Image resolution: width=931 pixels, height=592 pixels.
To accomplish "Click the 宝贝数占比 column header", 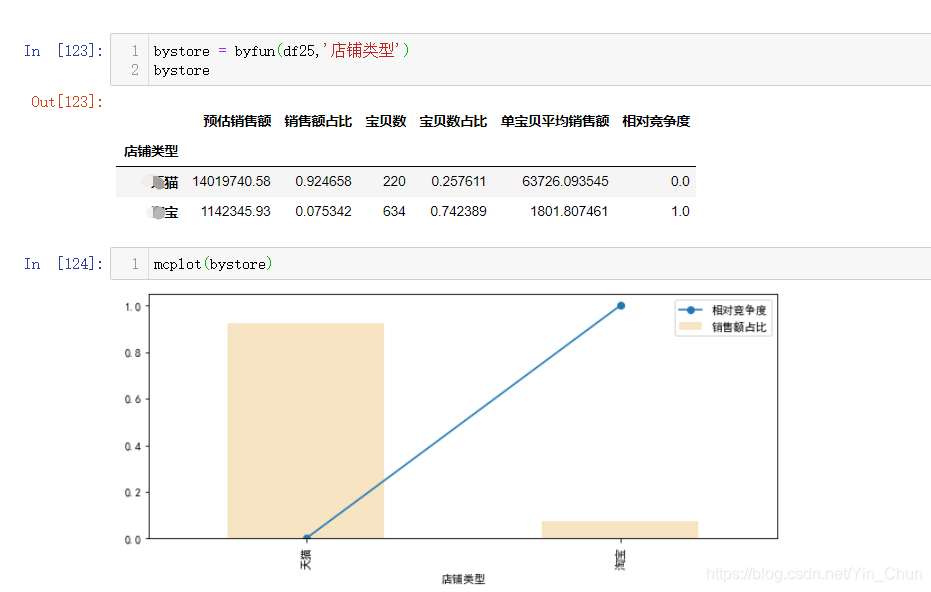I will [453, 121].
